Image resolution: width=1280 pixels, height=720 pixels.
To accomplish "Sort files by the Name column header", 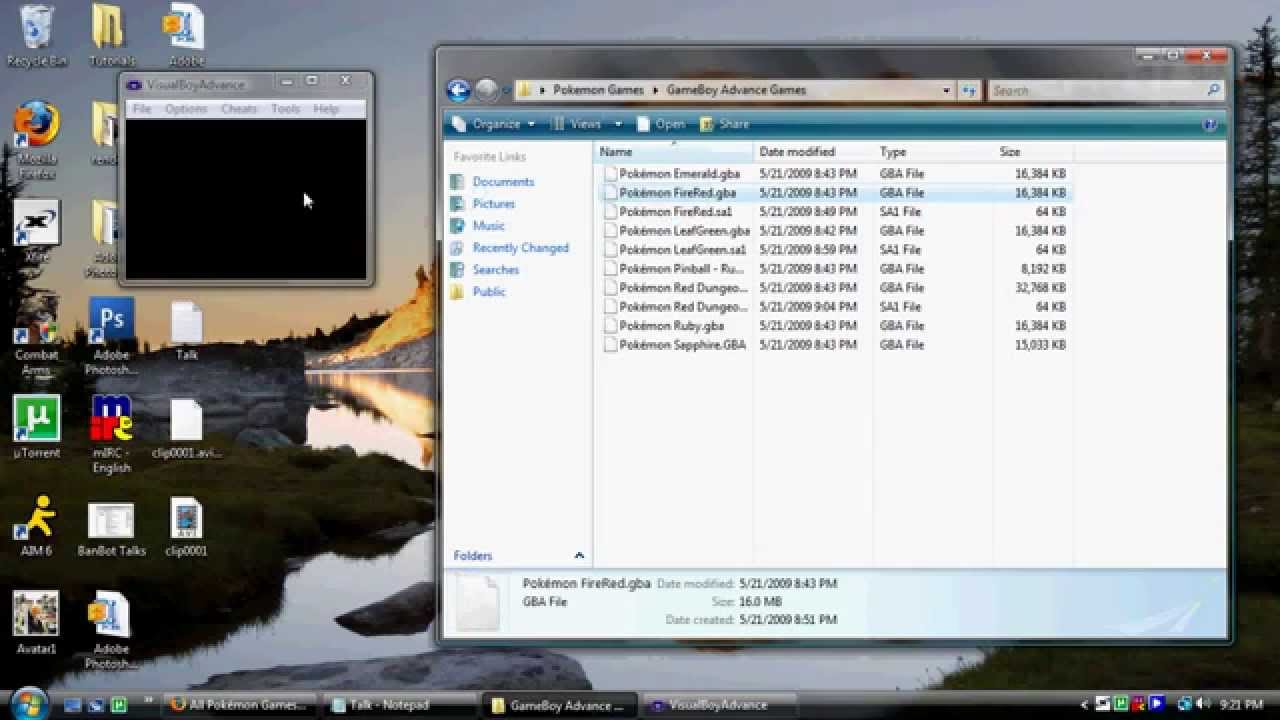I will [x=674, y=152].
